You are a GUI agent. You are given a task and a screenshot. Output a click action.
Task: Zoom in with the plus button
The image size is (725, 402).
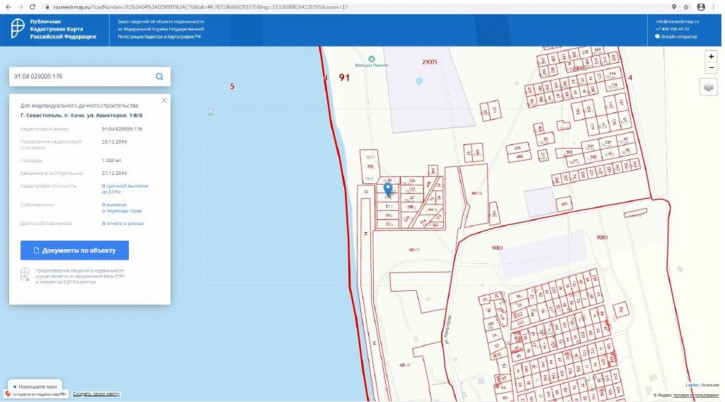[710, 57]
